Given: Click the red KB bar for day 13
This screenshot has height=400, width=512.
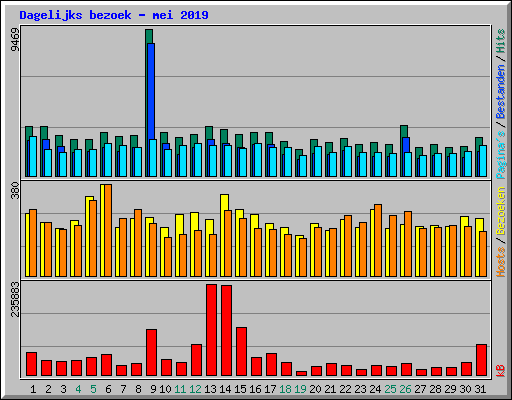Looking at the screenshot, I should pyautogui.click(x=211, y=330).
